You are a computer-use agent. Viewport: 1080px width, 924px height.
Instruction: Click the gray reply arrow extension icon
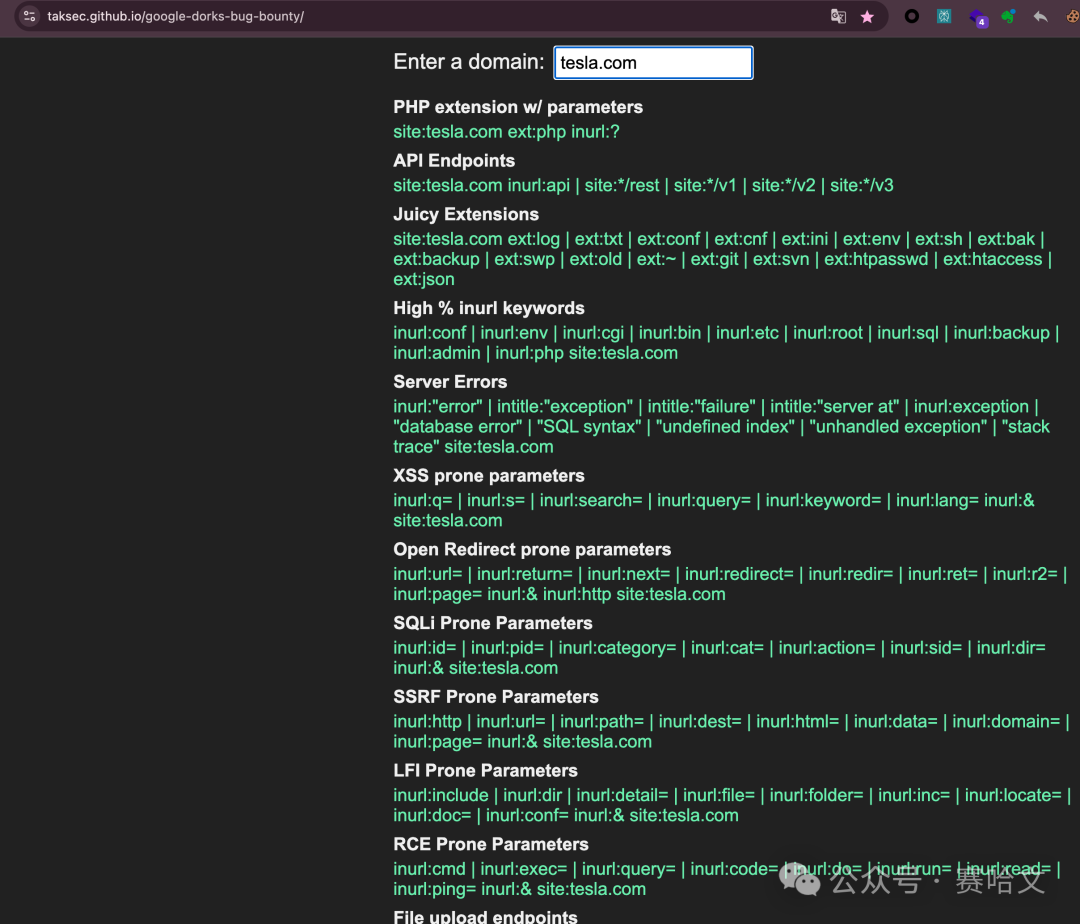click(x=1040, y=16)
